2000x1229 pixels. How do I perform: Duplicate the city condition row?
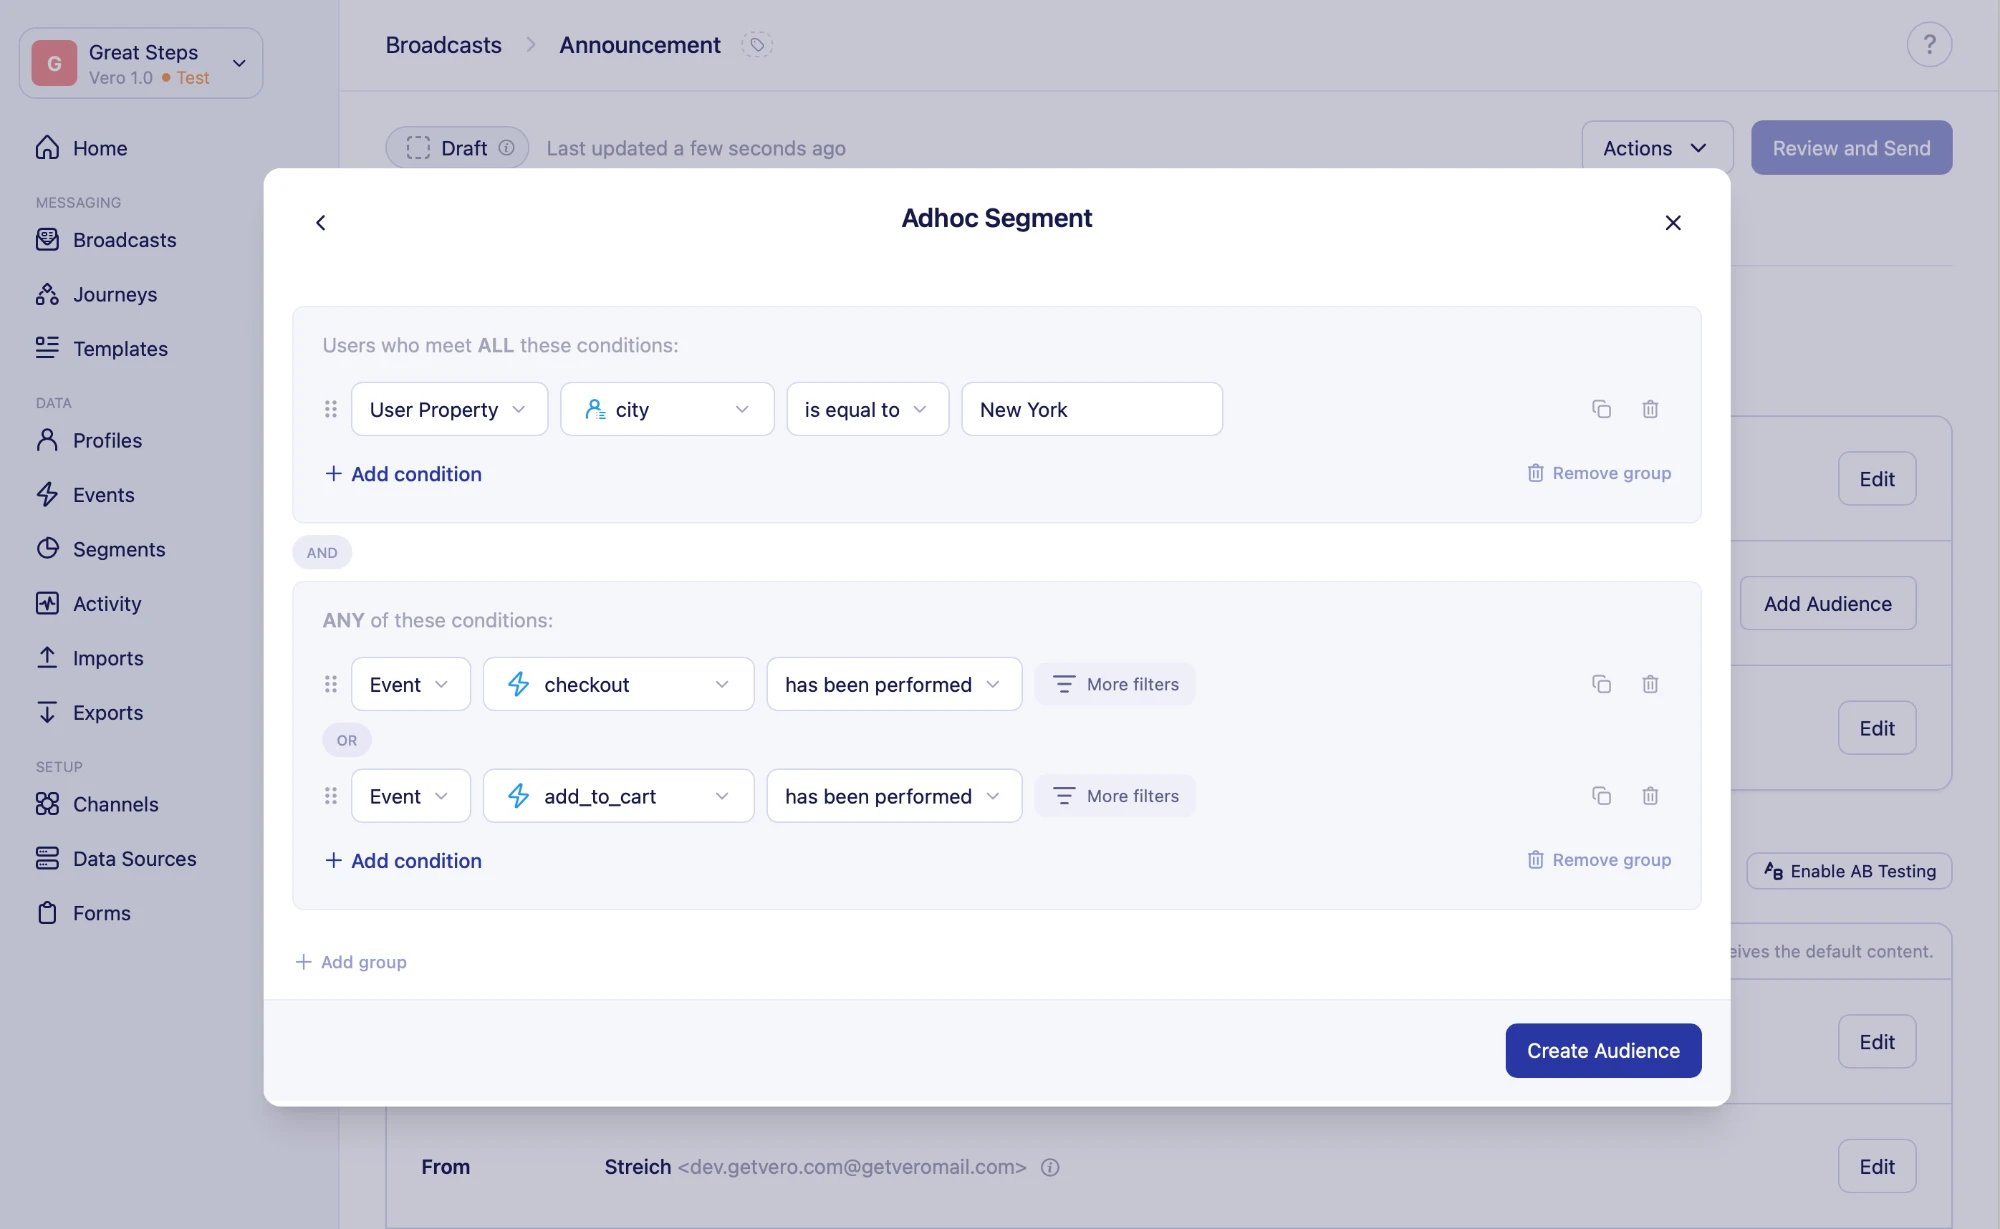click(x=1601, y=409)
